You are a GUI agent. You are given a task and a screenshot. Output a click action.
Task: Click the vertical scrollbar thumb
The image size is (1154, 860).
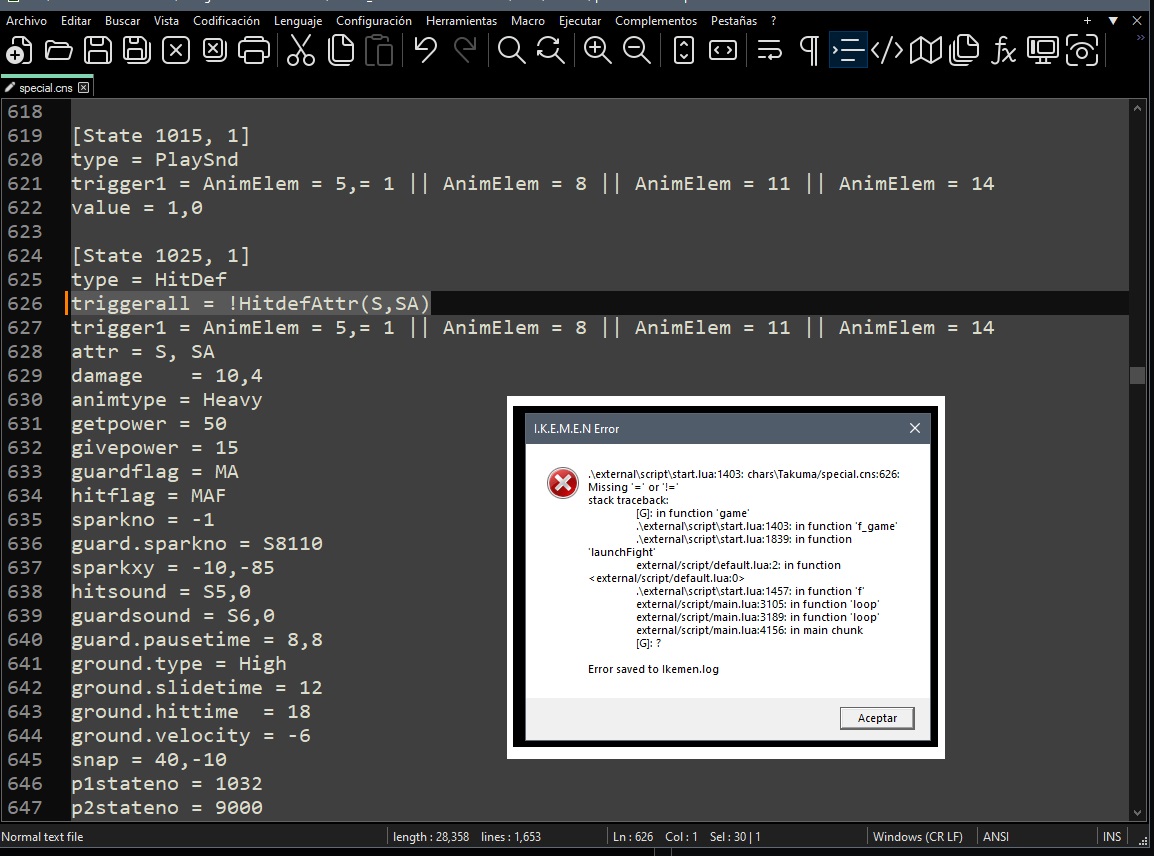pos(1138,377)
